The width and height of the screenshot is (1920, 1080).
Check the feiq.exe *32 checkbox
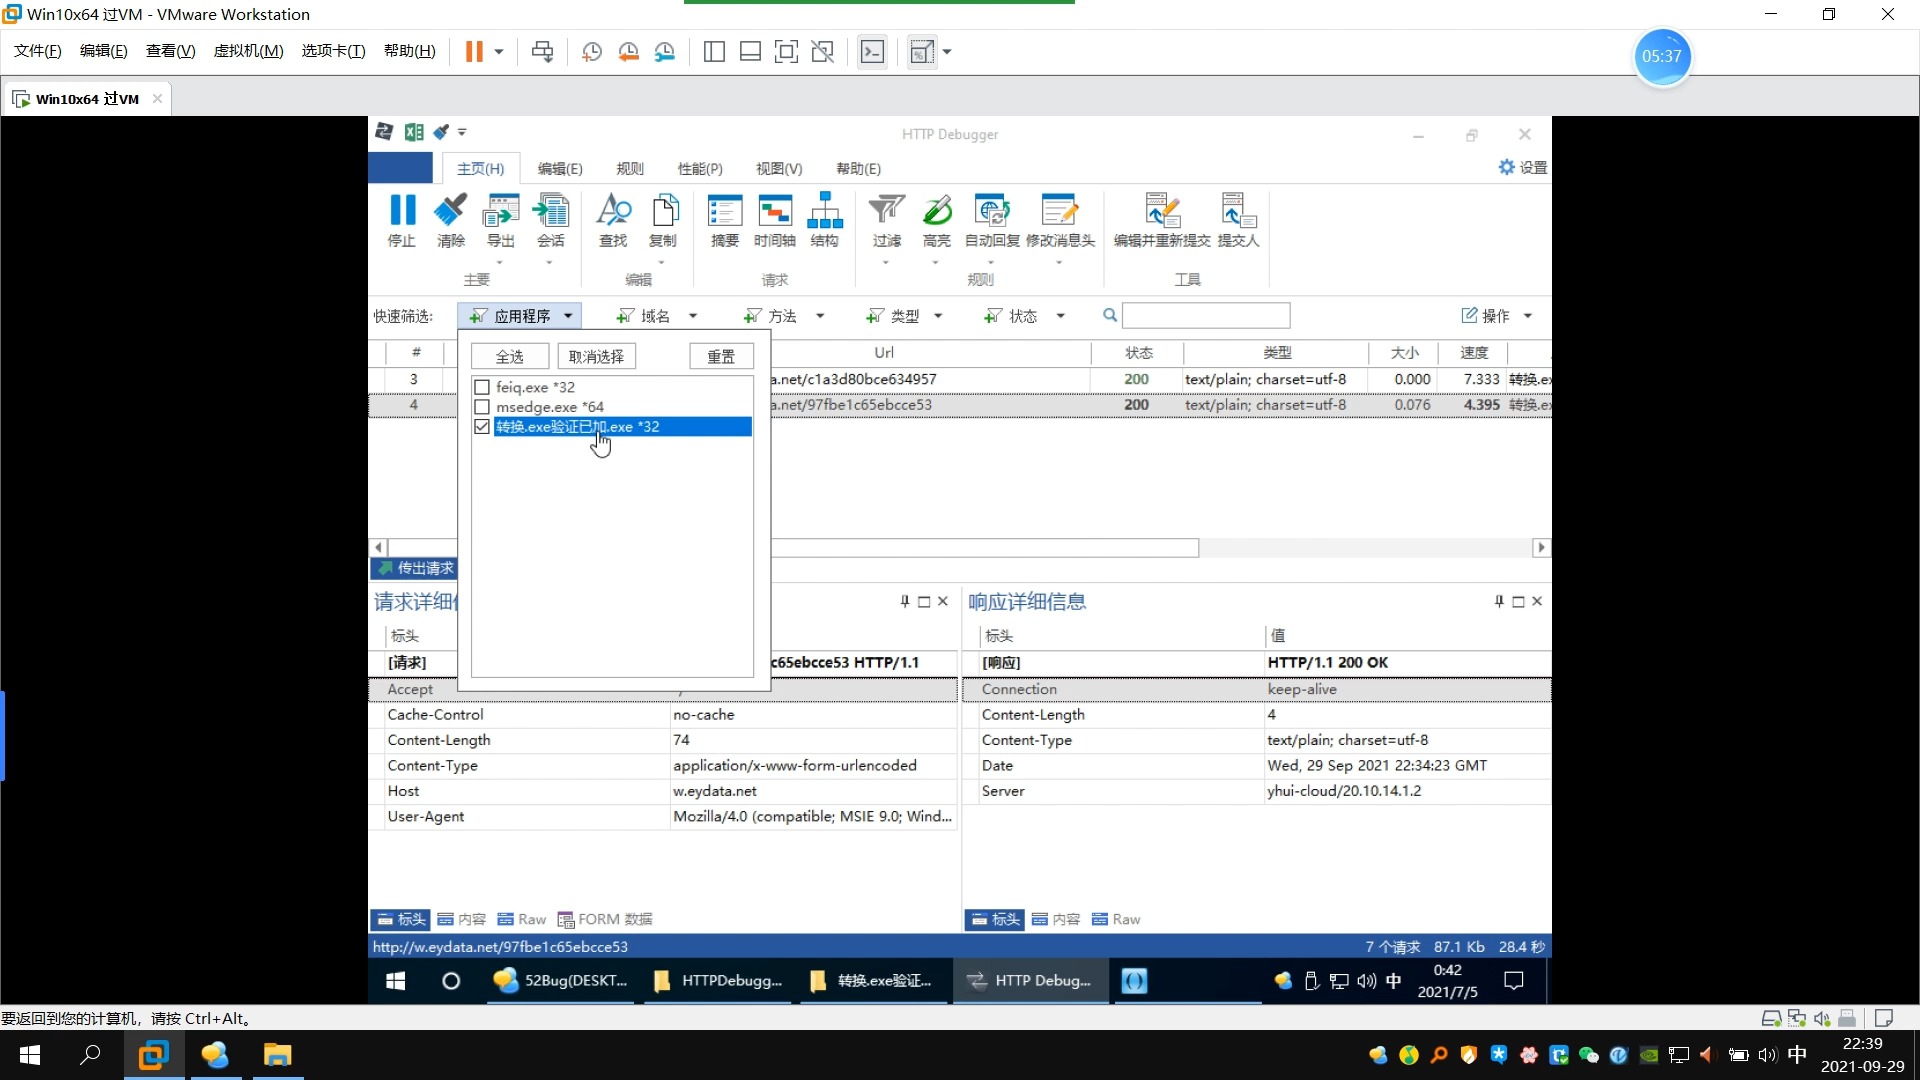pos(482,387)
